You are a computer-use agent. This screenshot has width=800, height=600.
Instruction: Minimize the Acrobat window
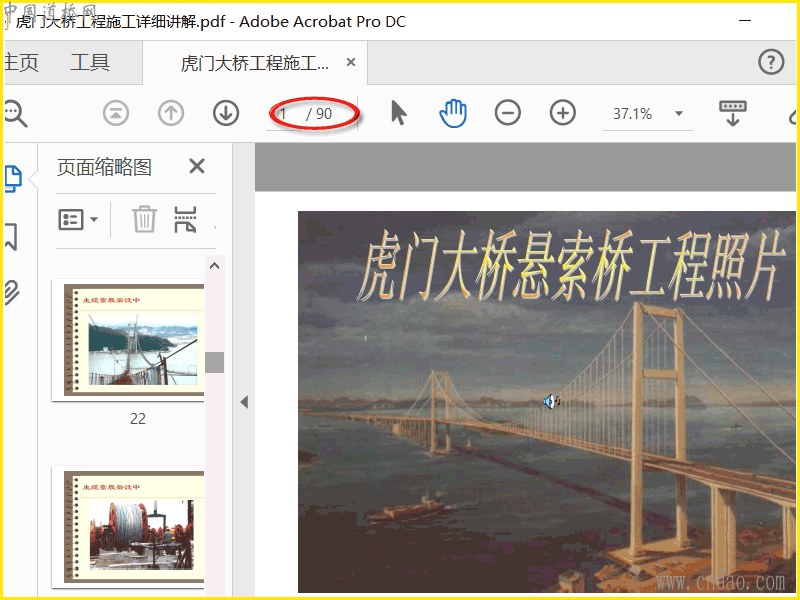click(x=745, y=20)
